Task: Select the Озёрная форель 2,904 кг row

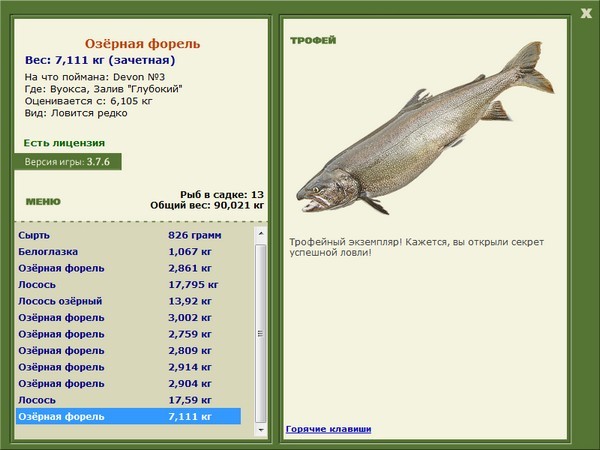Action: (128, 383)
